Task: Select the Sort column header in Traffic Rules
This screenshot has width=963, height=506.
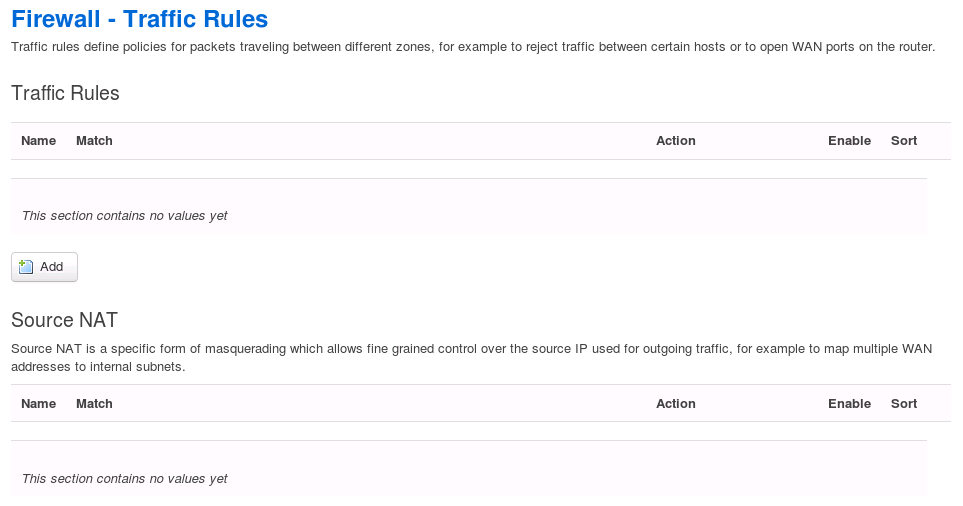Action: (x=903, y=141)
